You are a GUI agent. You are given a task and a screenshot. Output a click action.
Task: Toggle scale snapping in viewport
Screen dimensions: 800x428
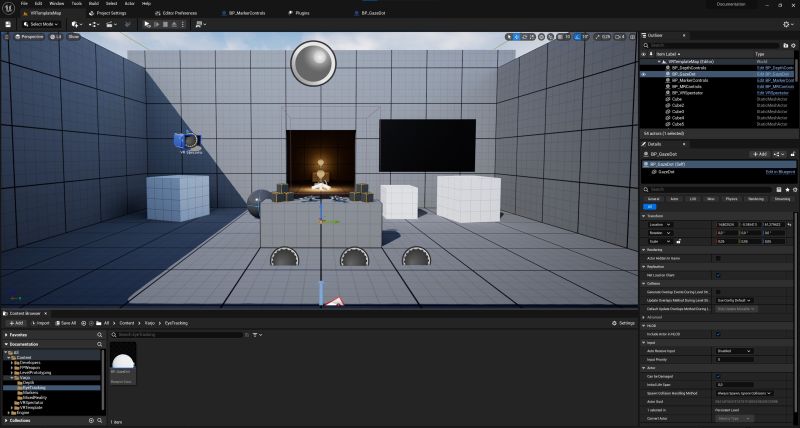coord(596,37)
